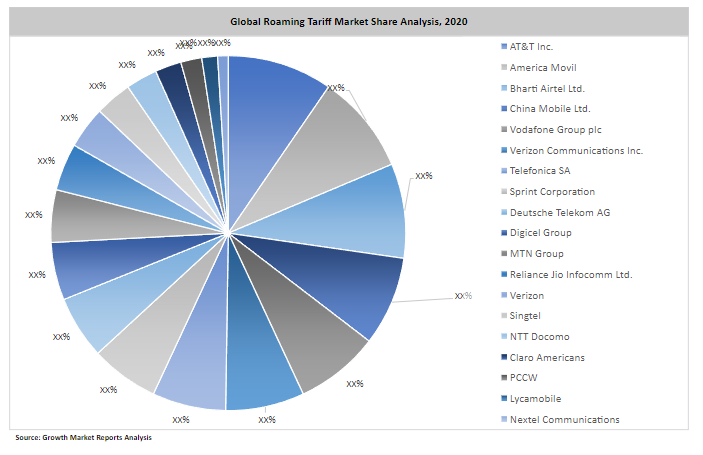
Task: Click the Sprint Corporation legend swatch
Action: pyautogui.click(x=504, y=191)
